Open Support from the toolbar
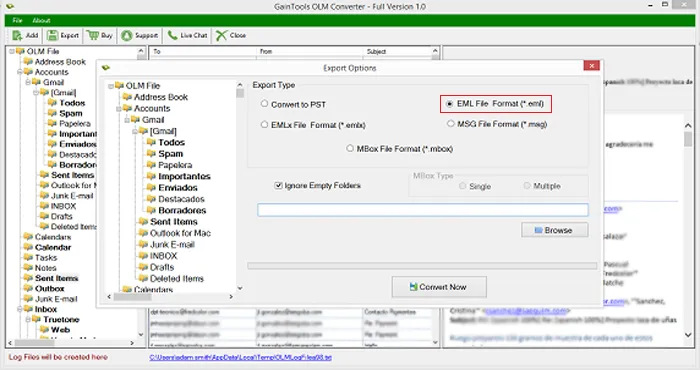Image resolution: width=700 pixels, height=370 pixels. (140, 35)
